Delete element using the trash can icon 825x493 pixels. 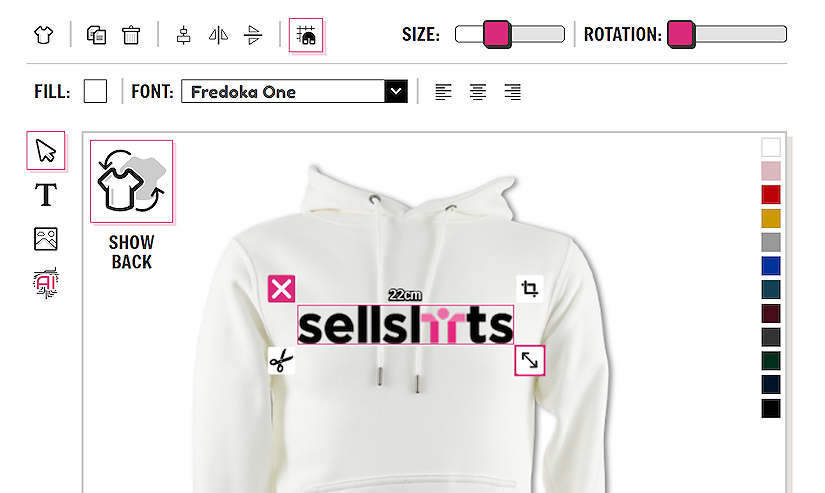[x=131, y=35]
